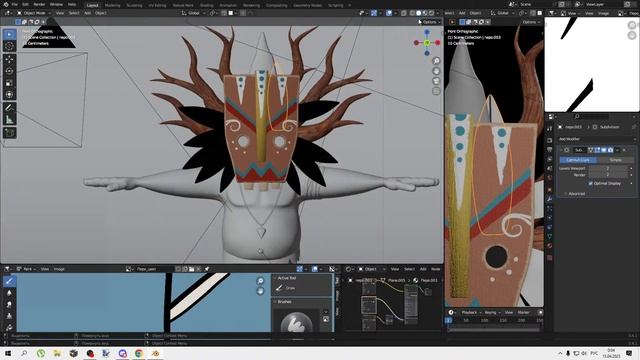Screen dimensions: 640x360
Task: Open the Object Mode dropdown
Action: [x=34, y=13]
